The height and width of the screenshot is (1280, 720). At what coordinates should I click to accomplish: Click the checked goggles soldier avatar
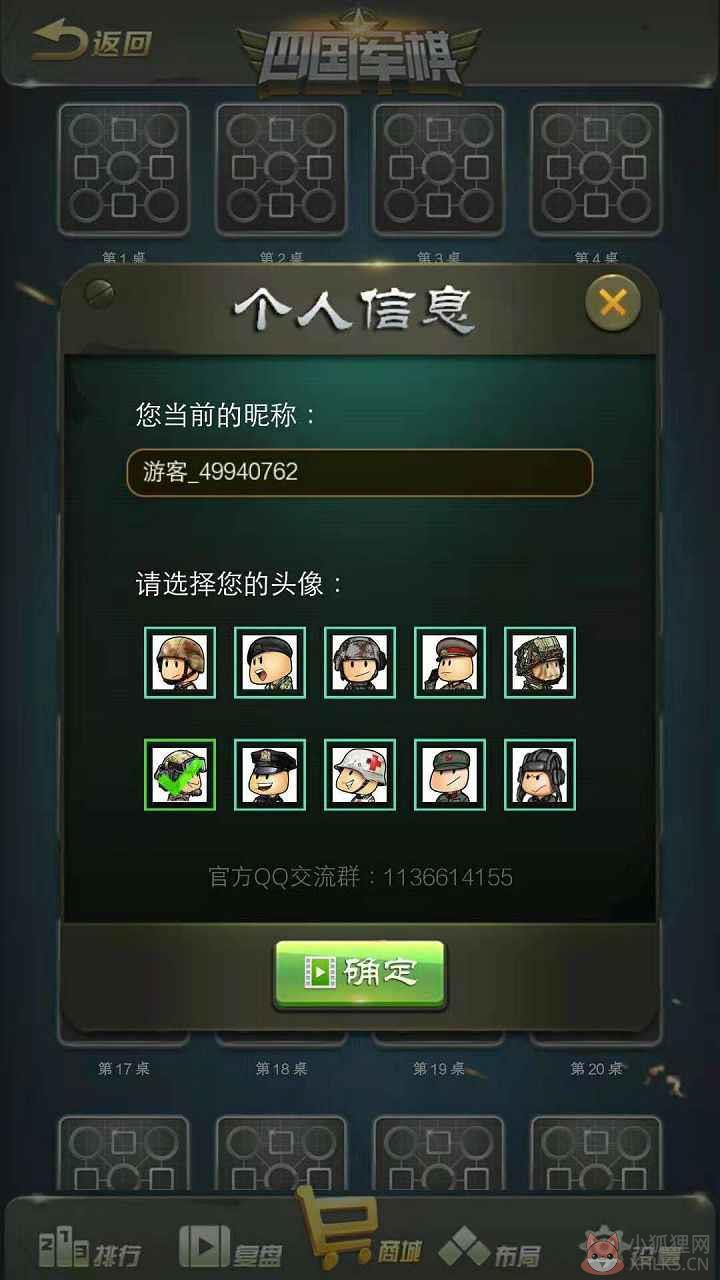pos(180,774)
